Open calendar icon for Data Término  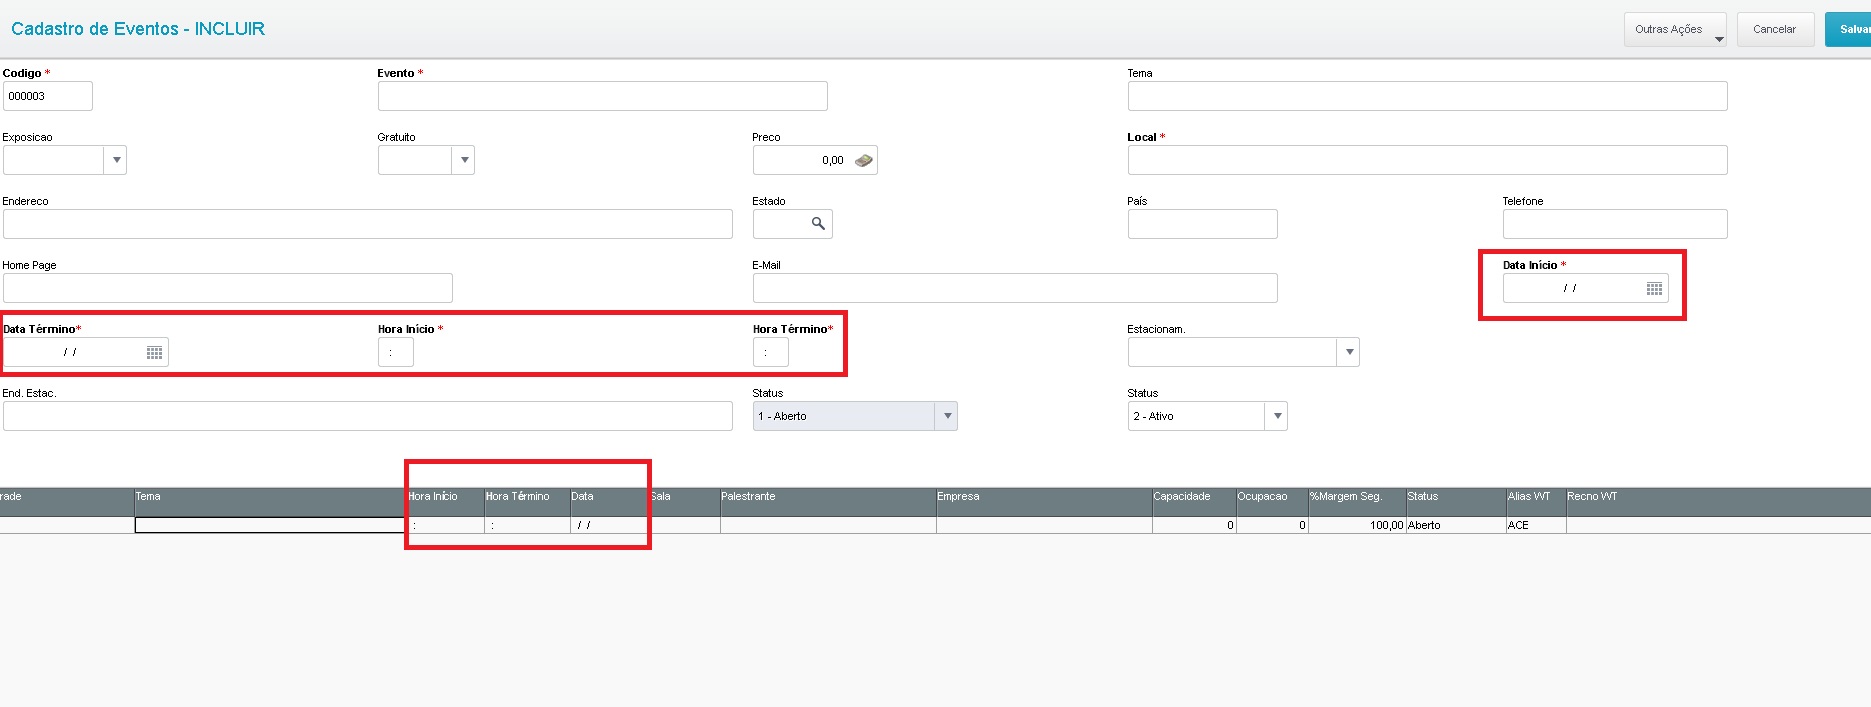(154, 353)
